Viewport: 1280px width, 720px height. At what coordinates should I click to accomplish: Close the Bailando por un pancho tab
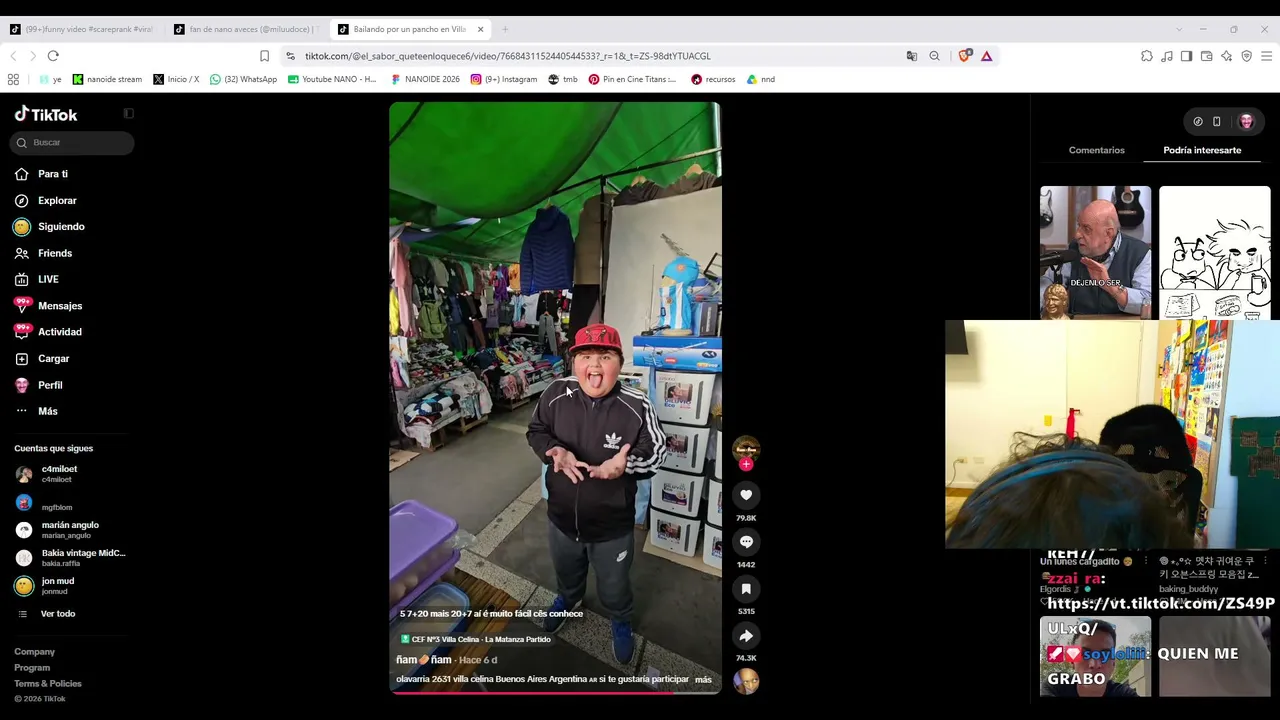[x=480, y=29]
